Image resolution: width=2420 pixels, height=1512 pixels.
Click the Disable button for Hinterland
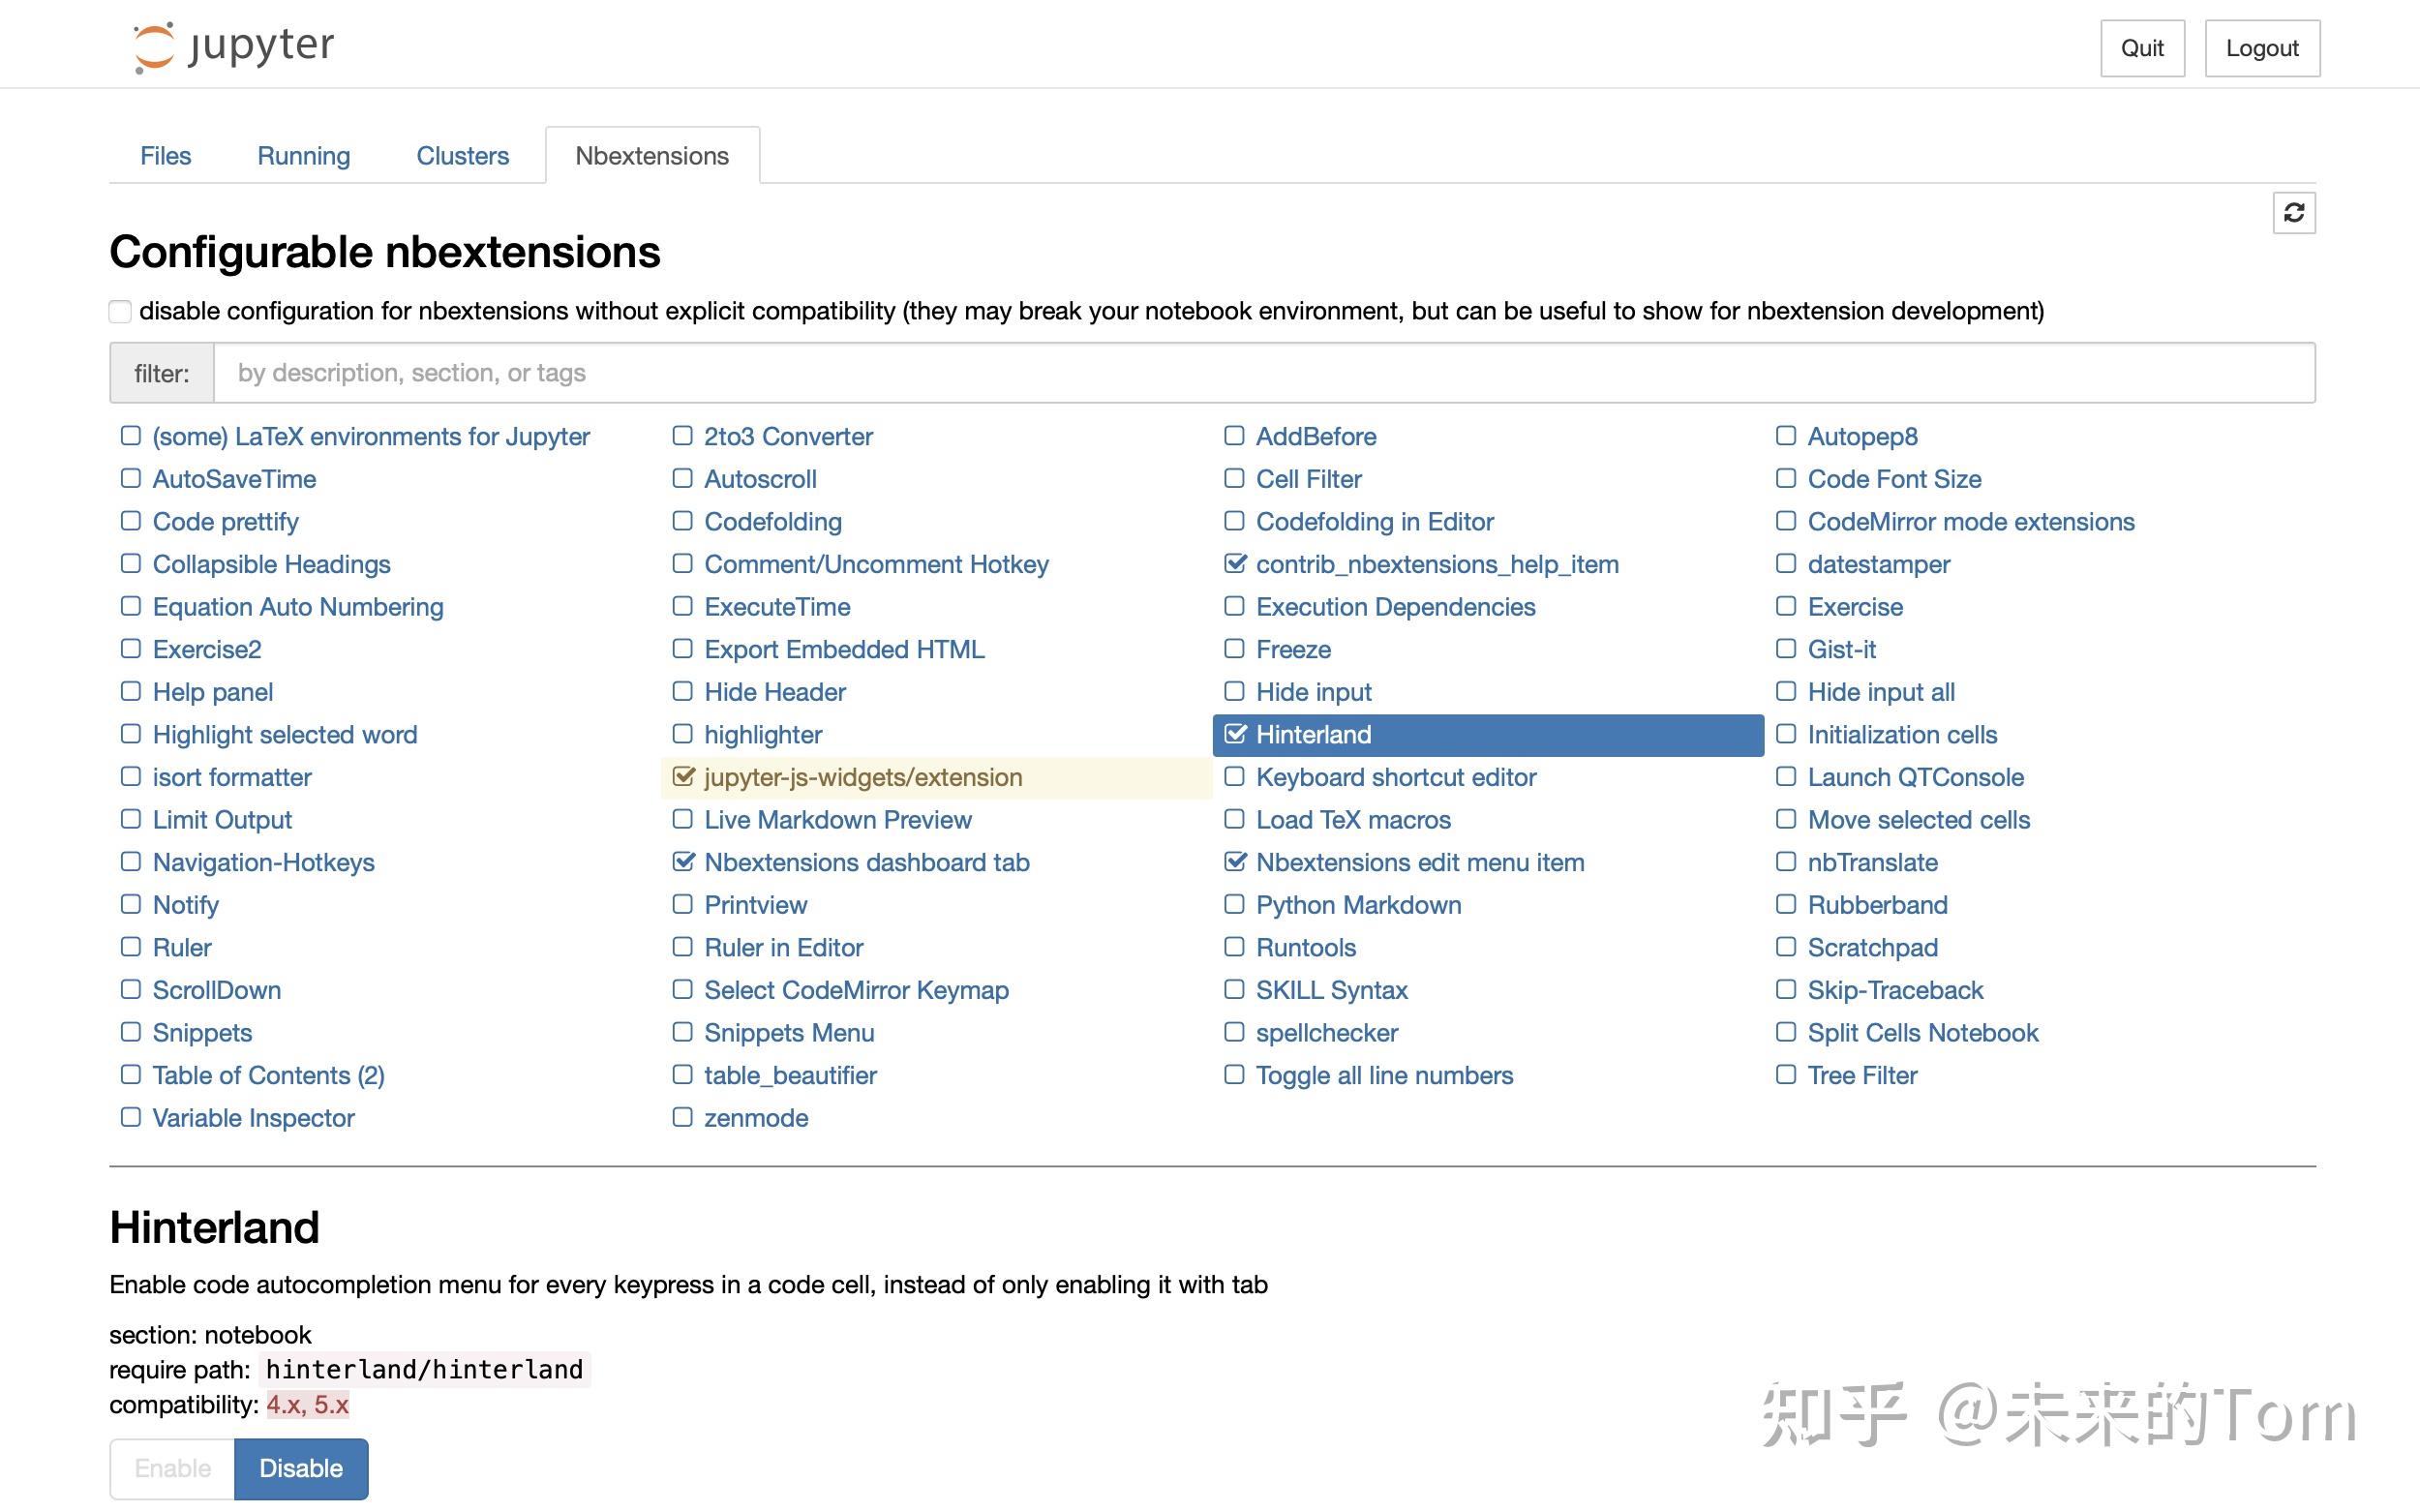(x=301, y=1468)
